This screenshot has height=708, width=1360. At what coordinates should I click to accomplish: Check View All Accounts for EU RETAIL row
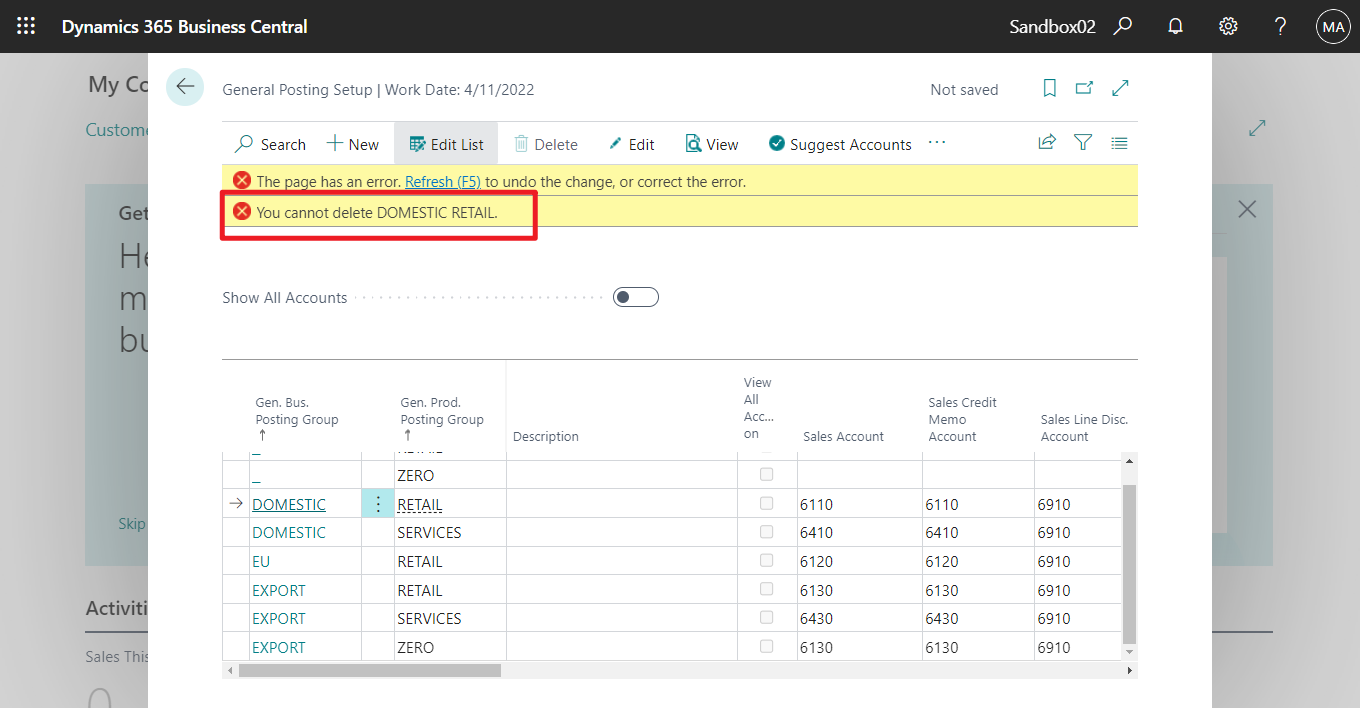(767, 561)
